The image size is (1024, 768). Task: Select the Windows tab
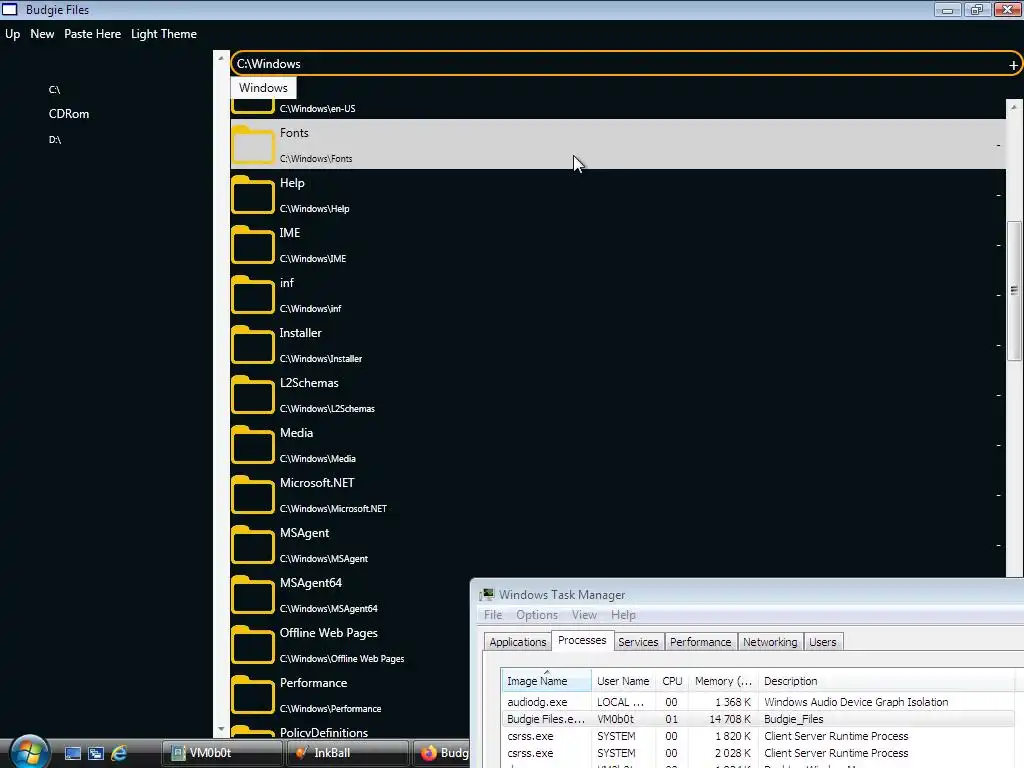point(263,88)
